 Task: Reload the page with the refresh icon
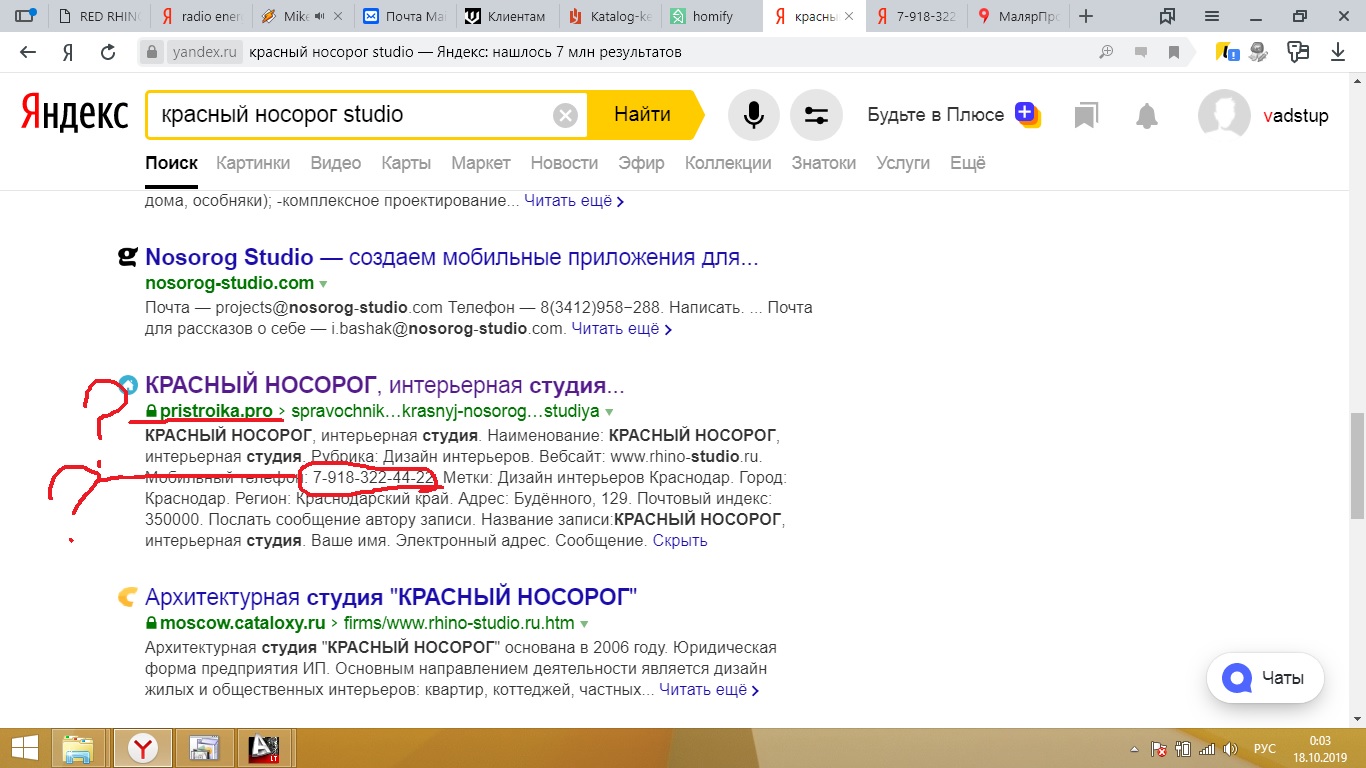click(109, 52)
